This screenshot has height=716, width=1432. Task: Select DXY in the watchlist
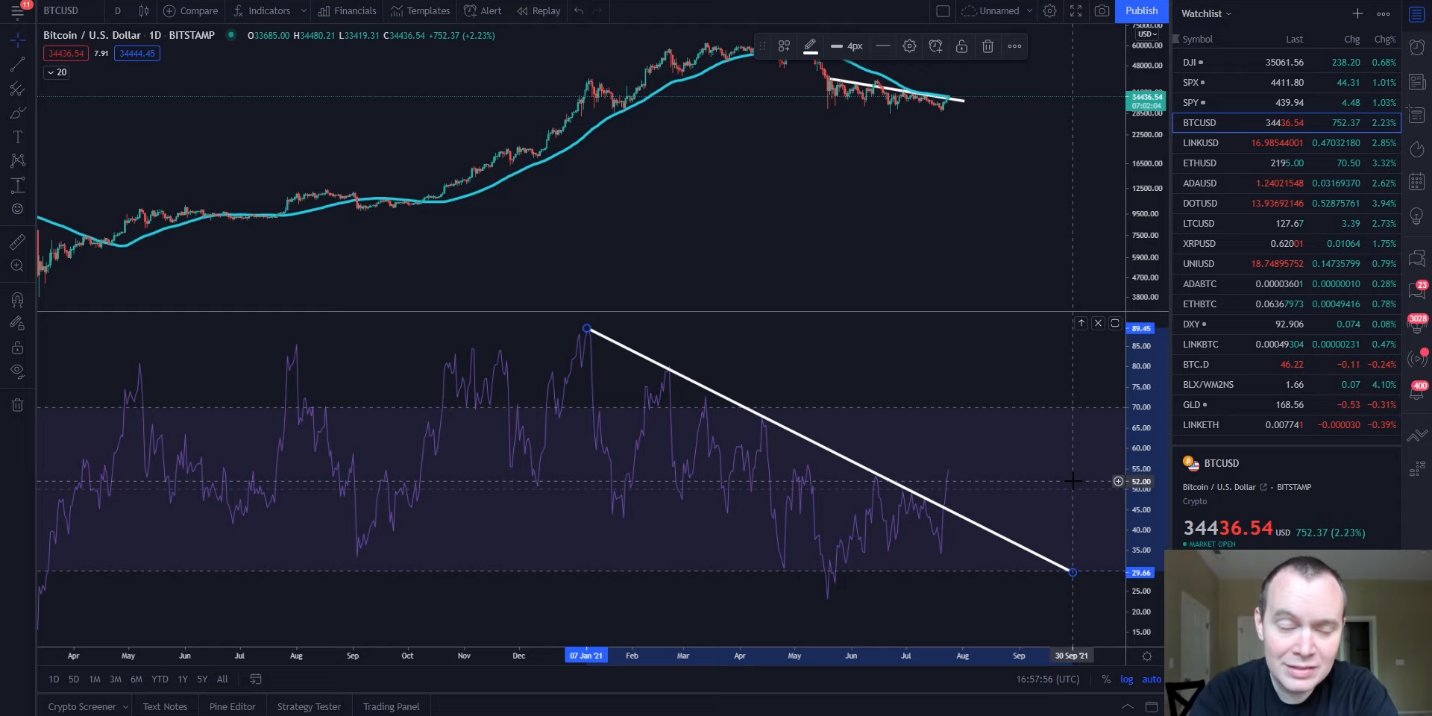[x=1286, y=324]
